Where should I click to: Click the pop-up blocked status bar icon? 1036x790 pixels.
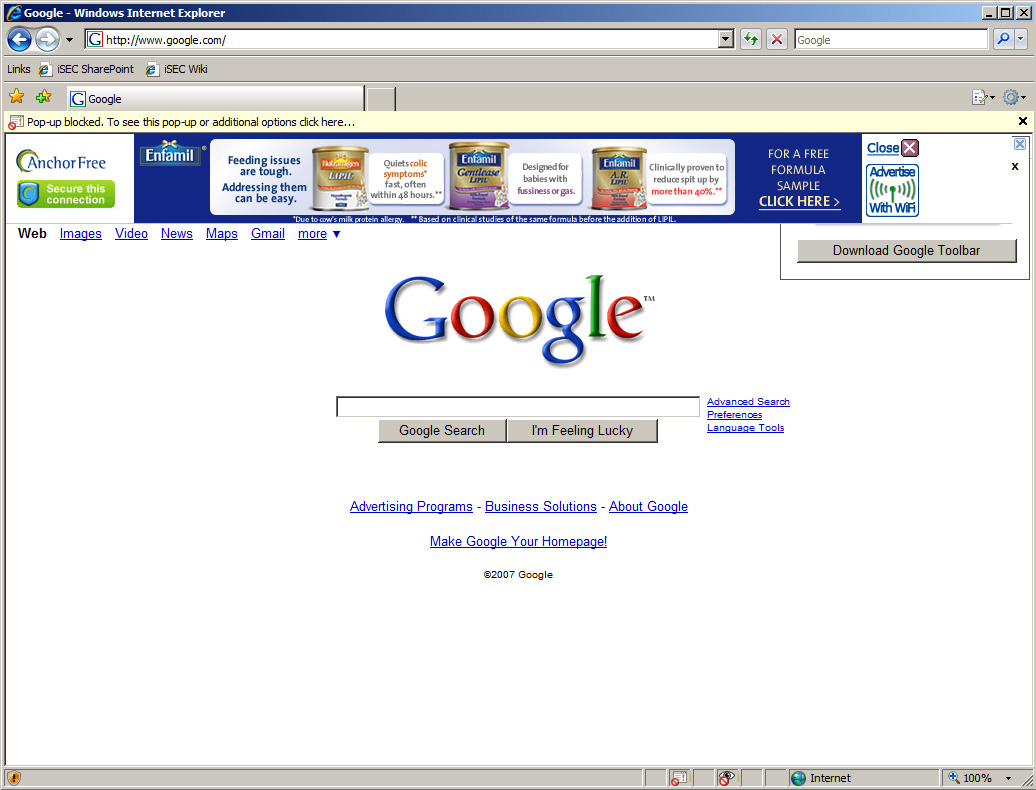(x=679, y=778)
